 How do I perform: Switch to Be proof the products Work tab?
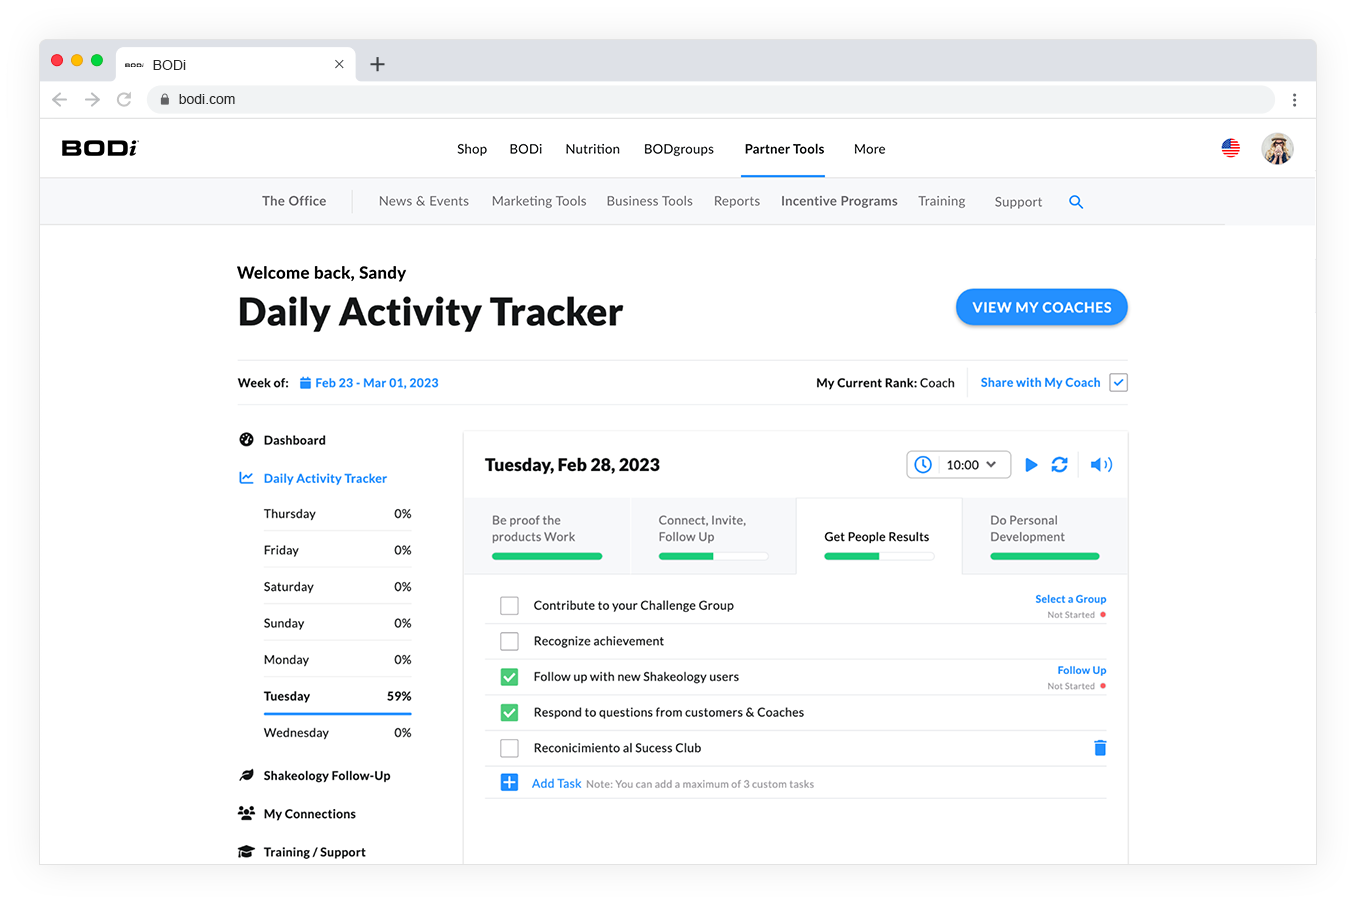click(547, 537)
